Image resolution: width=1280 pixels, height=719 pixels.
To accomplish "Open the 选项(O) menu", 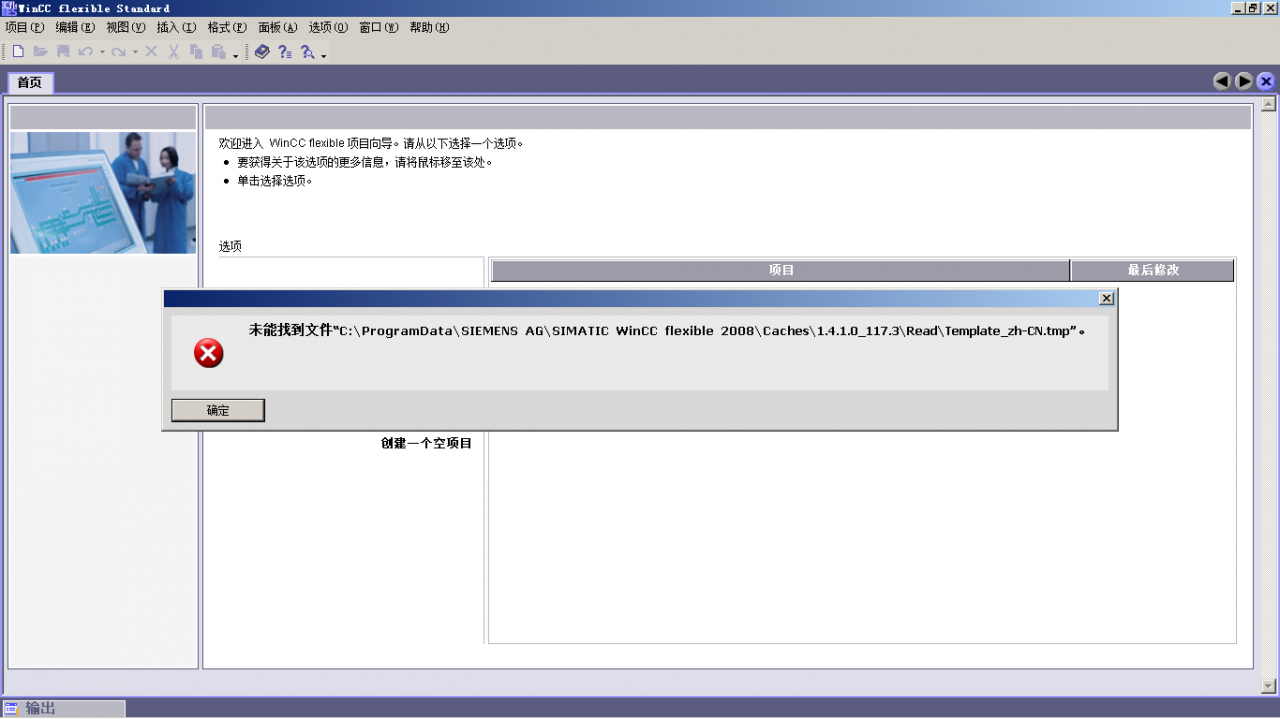I will tap(328, 28).
